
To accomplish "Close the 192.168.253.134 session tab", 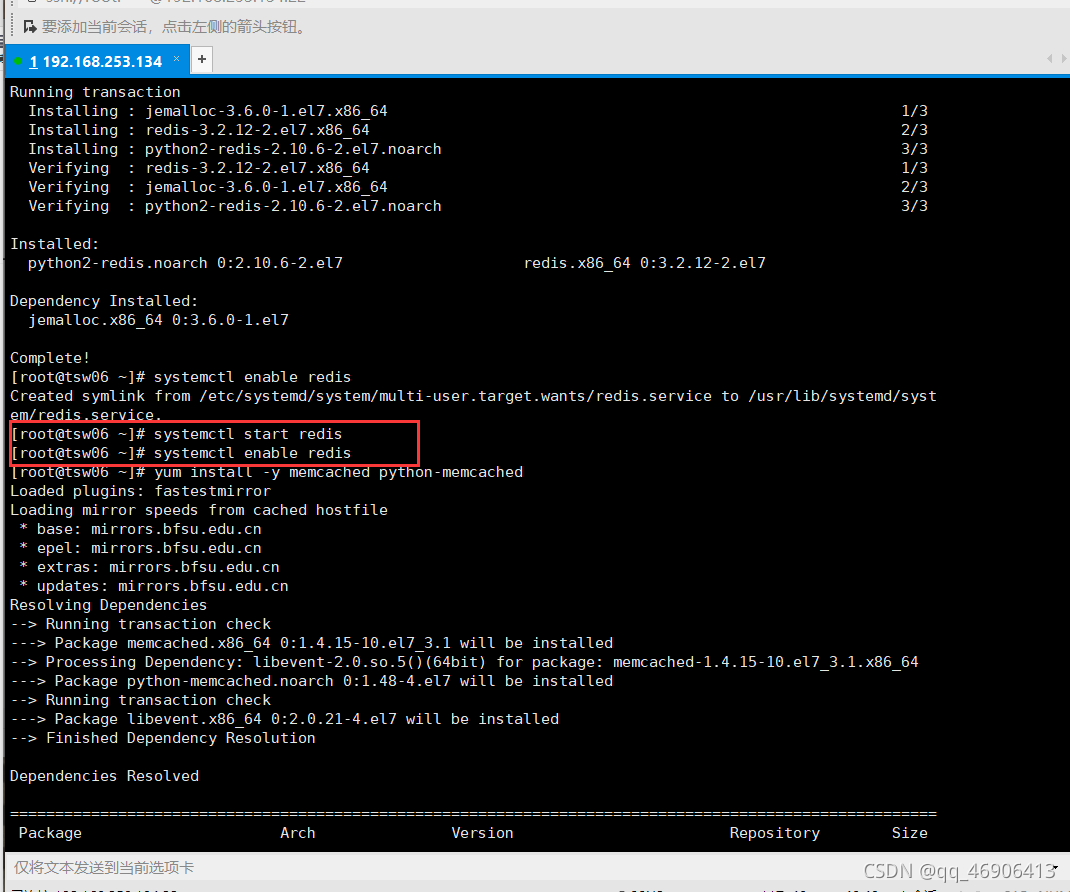I will point(177,59).
